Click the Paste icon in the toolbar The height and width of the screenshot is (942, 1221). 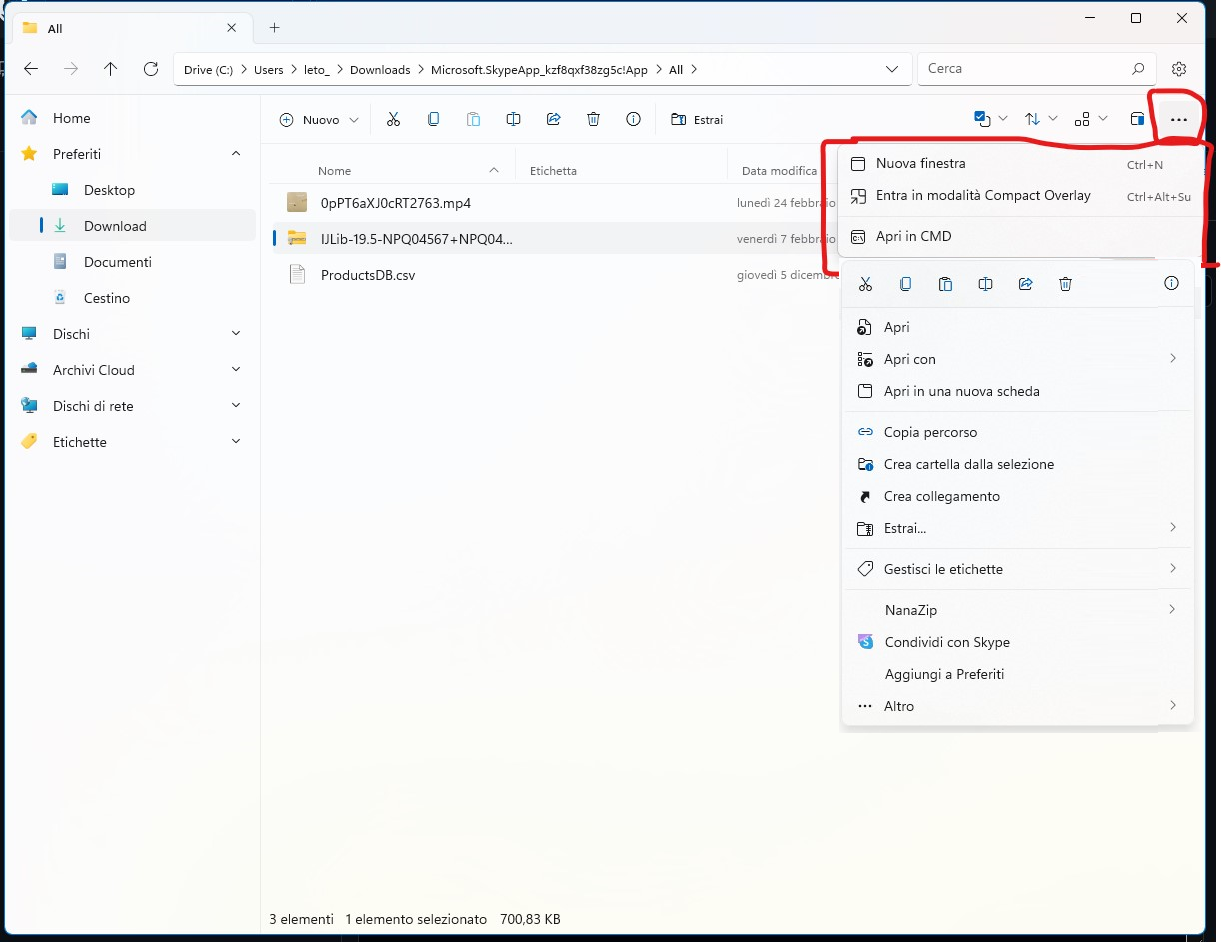click(x=473, y=119)
